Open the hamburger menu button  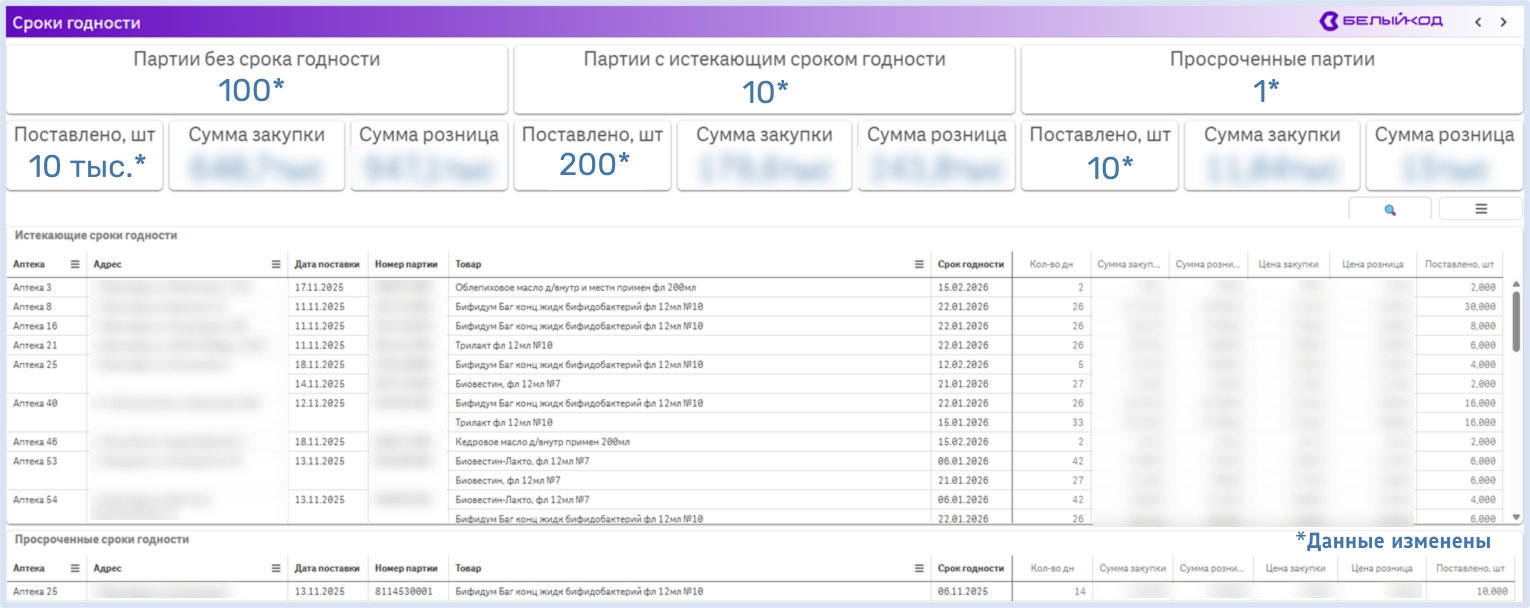click(x=1481, y=209)
